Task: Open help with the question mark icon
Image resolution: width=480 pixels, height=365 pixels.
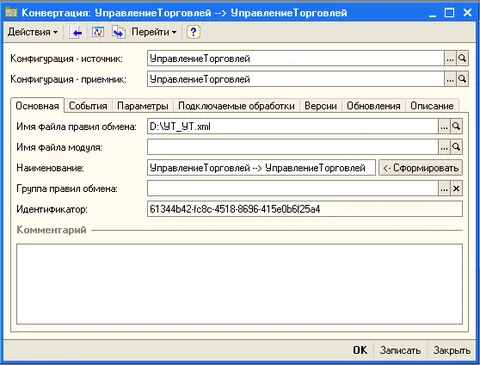Action: pyautogui.click(x=193, y=32)
